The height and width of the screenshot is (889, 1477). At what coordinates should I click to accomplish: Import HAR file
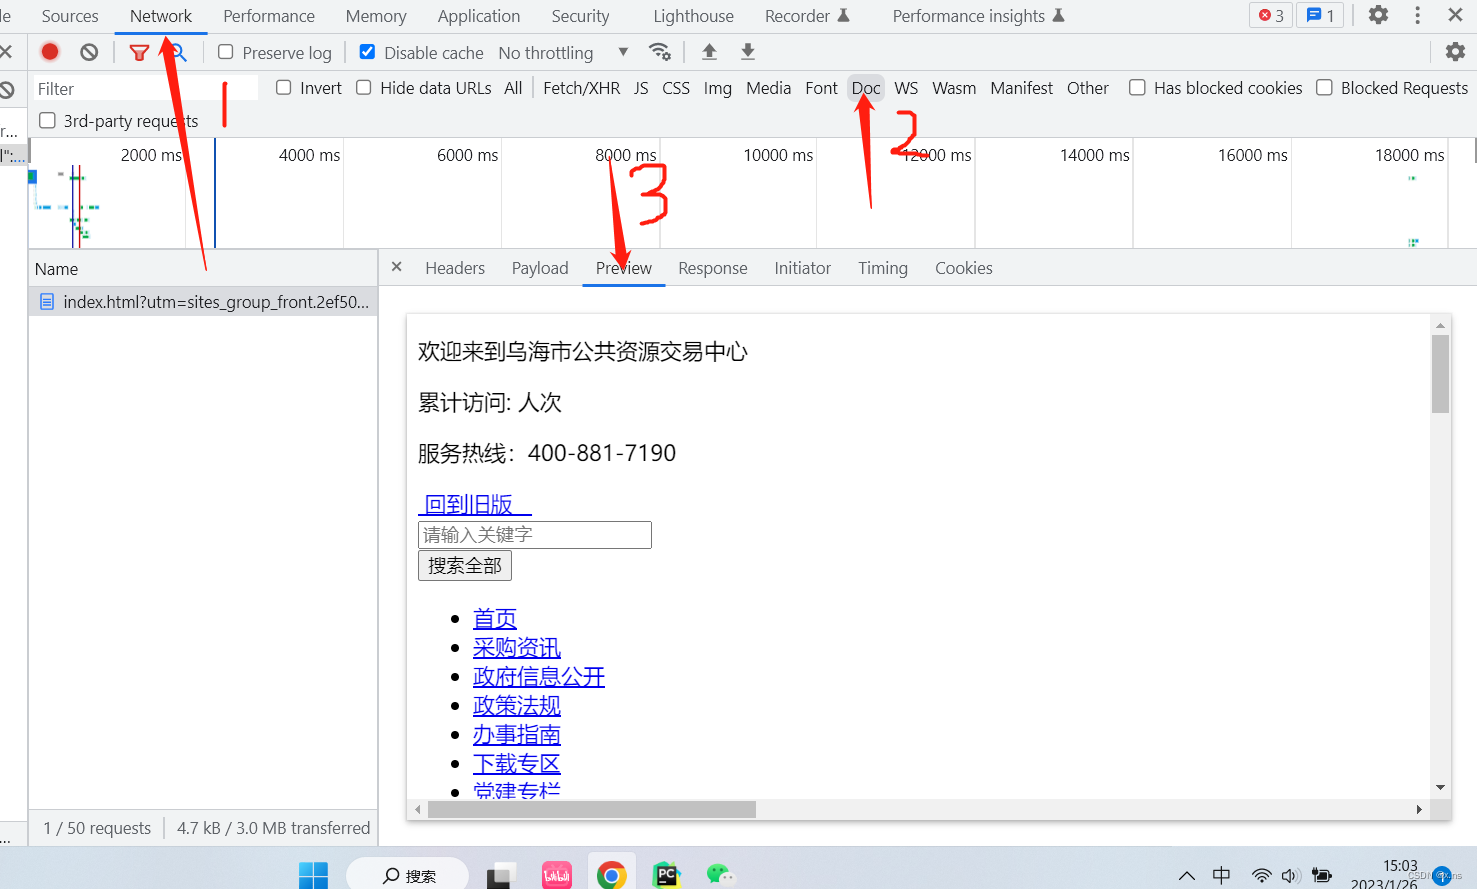click(710, 52)
